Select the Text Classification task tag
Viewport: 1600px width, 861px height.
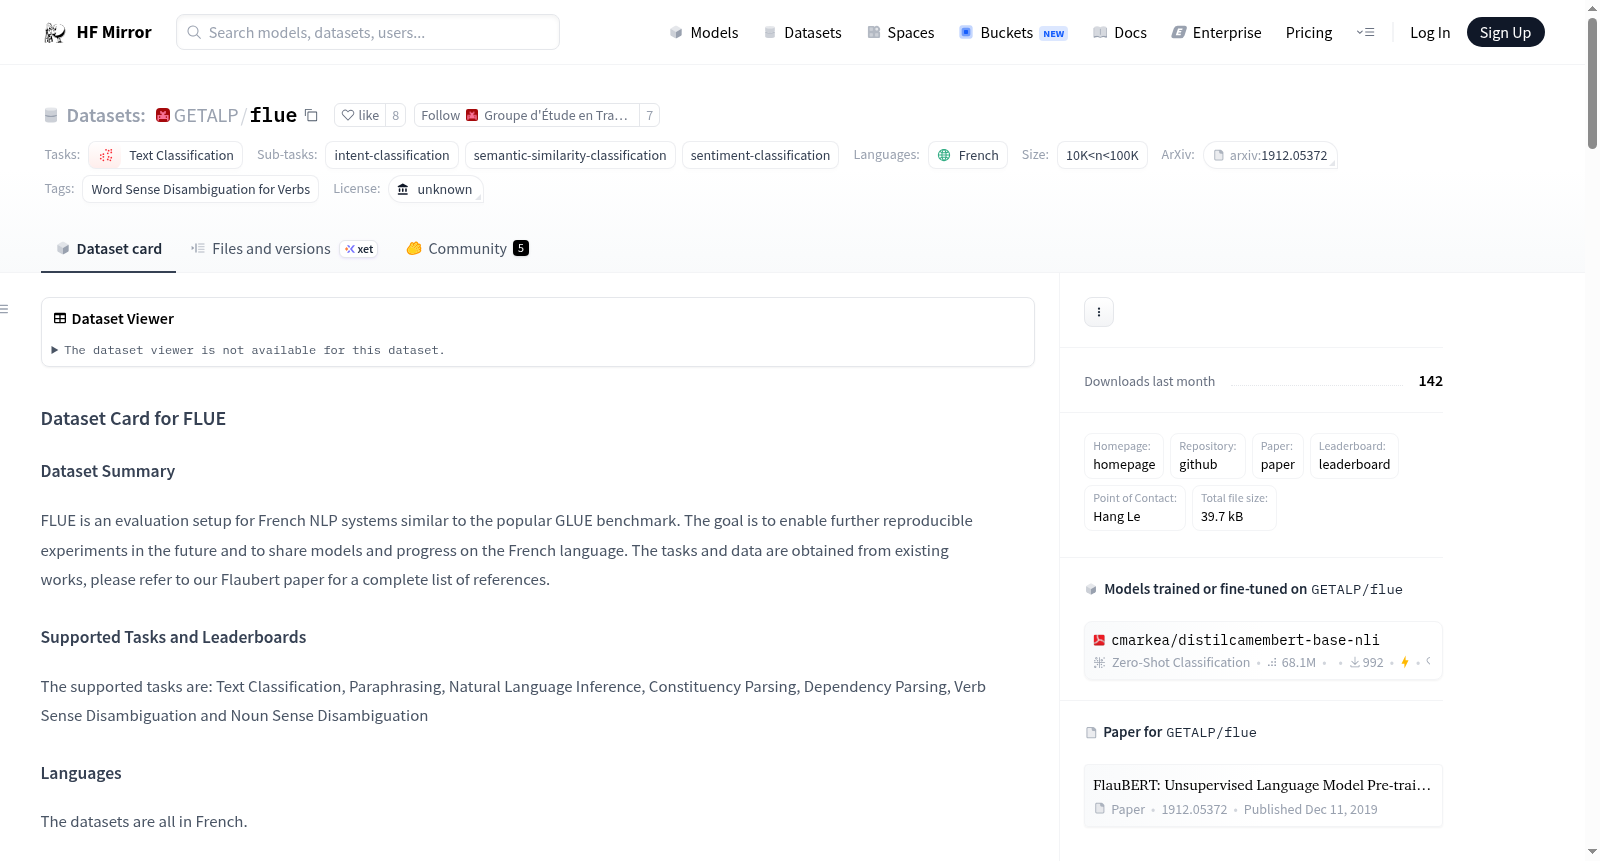[166, 155]
